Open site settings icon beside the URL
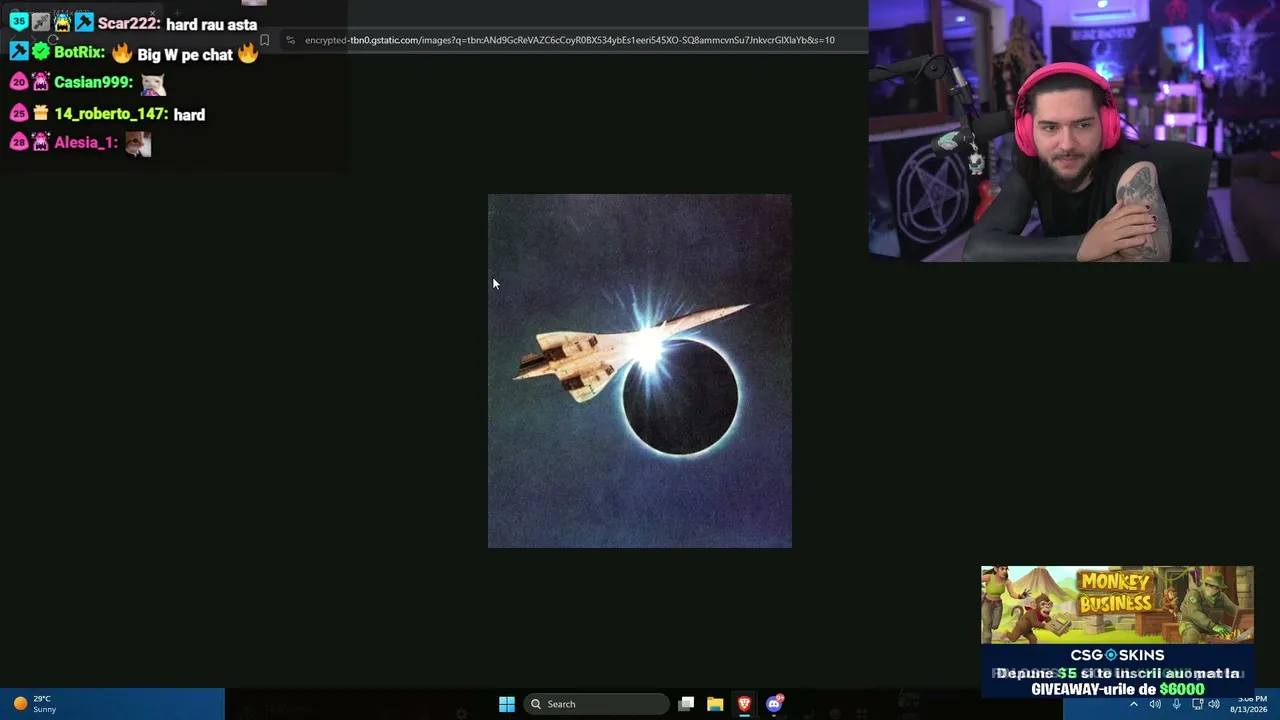1280x720 pixels. tap(290, 40)
